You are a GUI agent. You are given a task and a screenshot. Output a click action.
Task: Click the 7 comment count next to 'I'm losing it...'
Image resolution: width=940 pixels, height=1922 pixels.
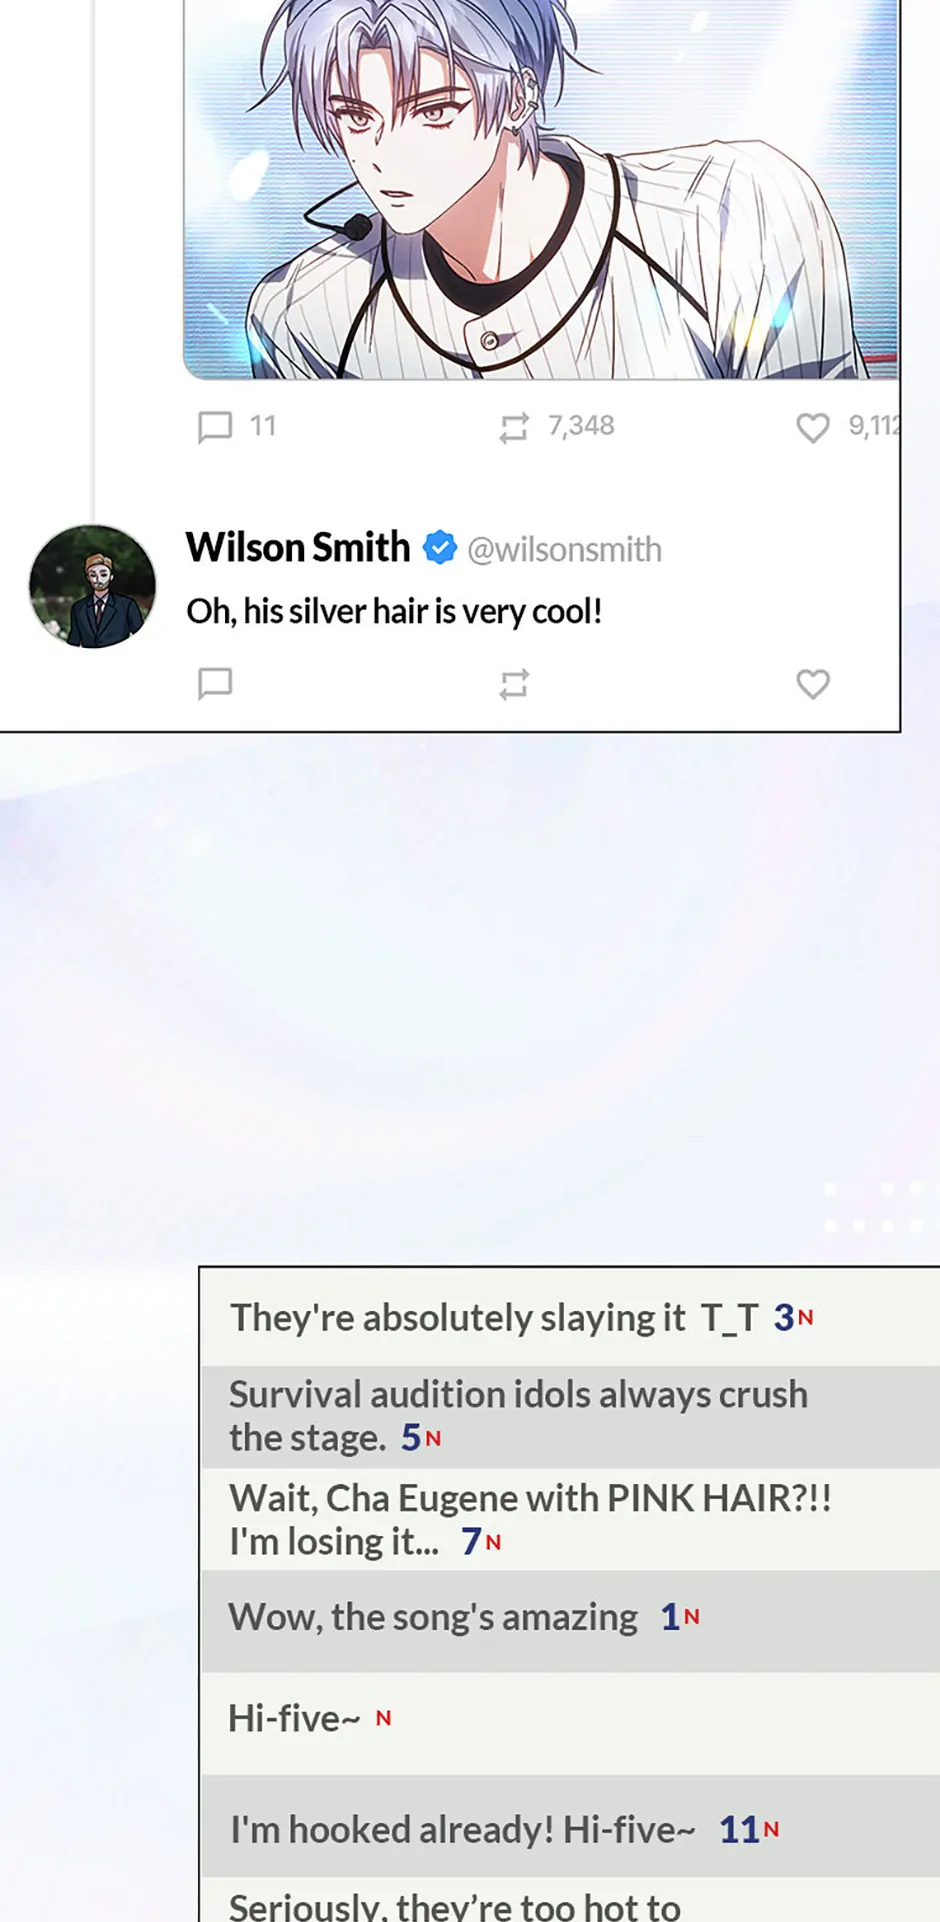click(x=471, y=1541)
